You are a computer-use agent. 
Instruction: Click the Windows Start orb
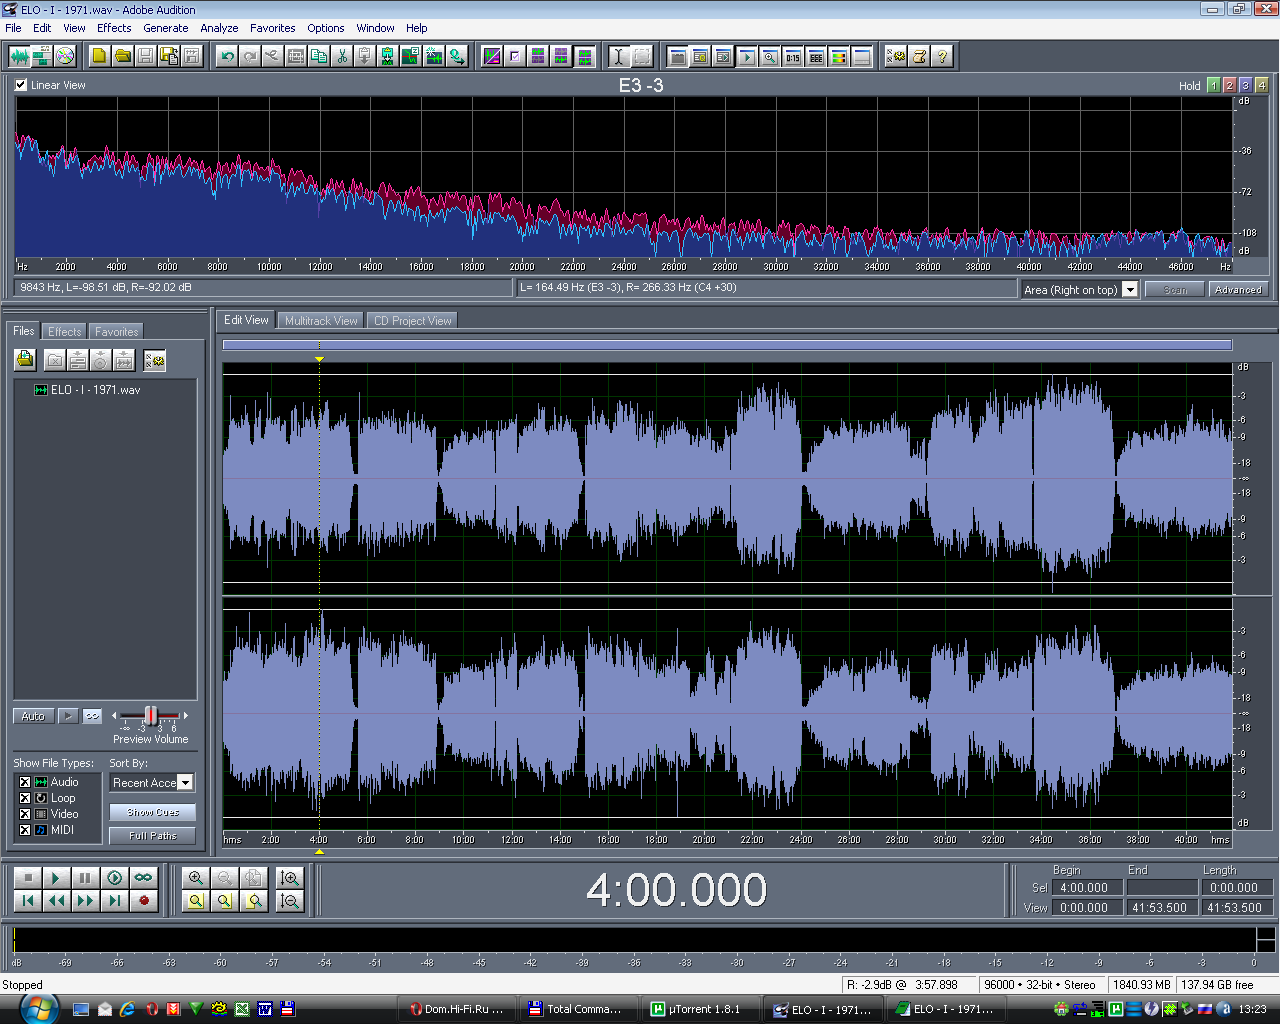point(38,1008)
